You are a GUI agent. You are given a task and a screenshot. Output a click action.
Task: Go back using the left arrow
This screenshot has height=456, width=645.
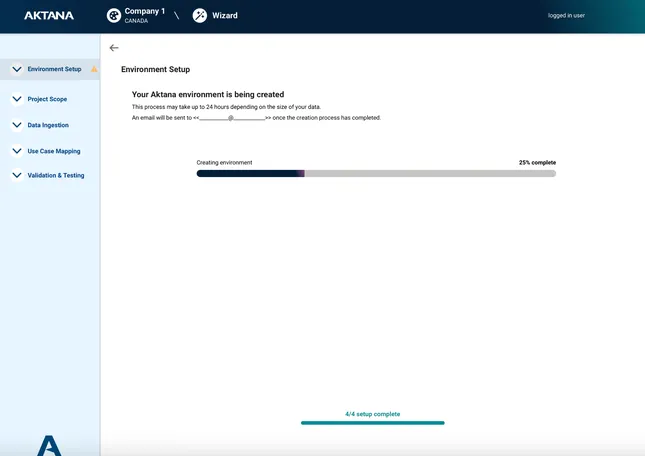[114, 48]
